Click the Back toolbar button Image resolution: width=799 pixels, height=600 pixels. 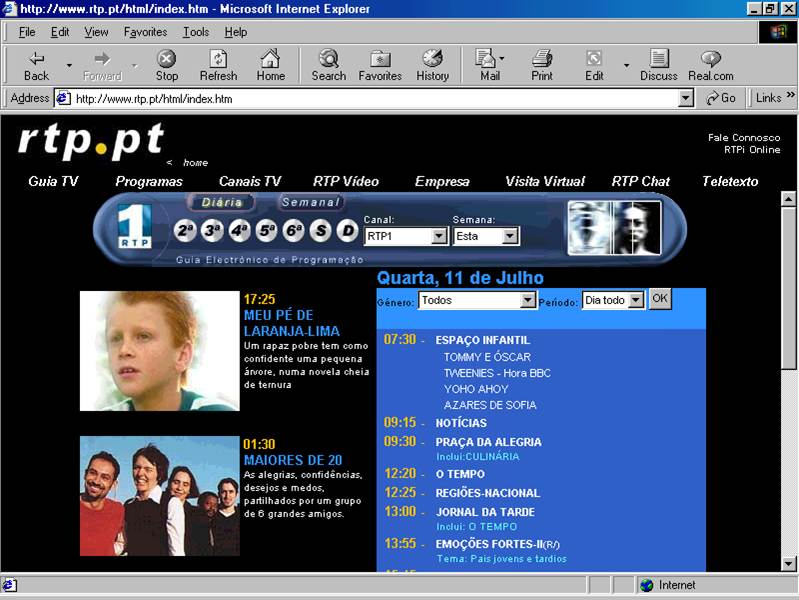[36, 66]
